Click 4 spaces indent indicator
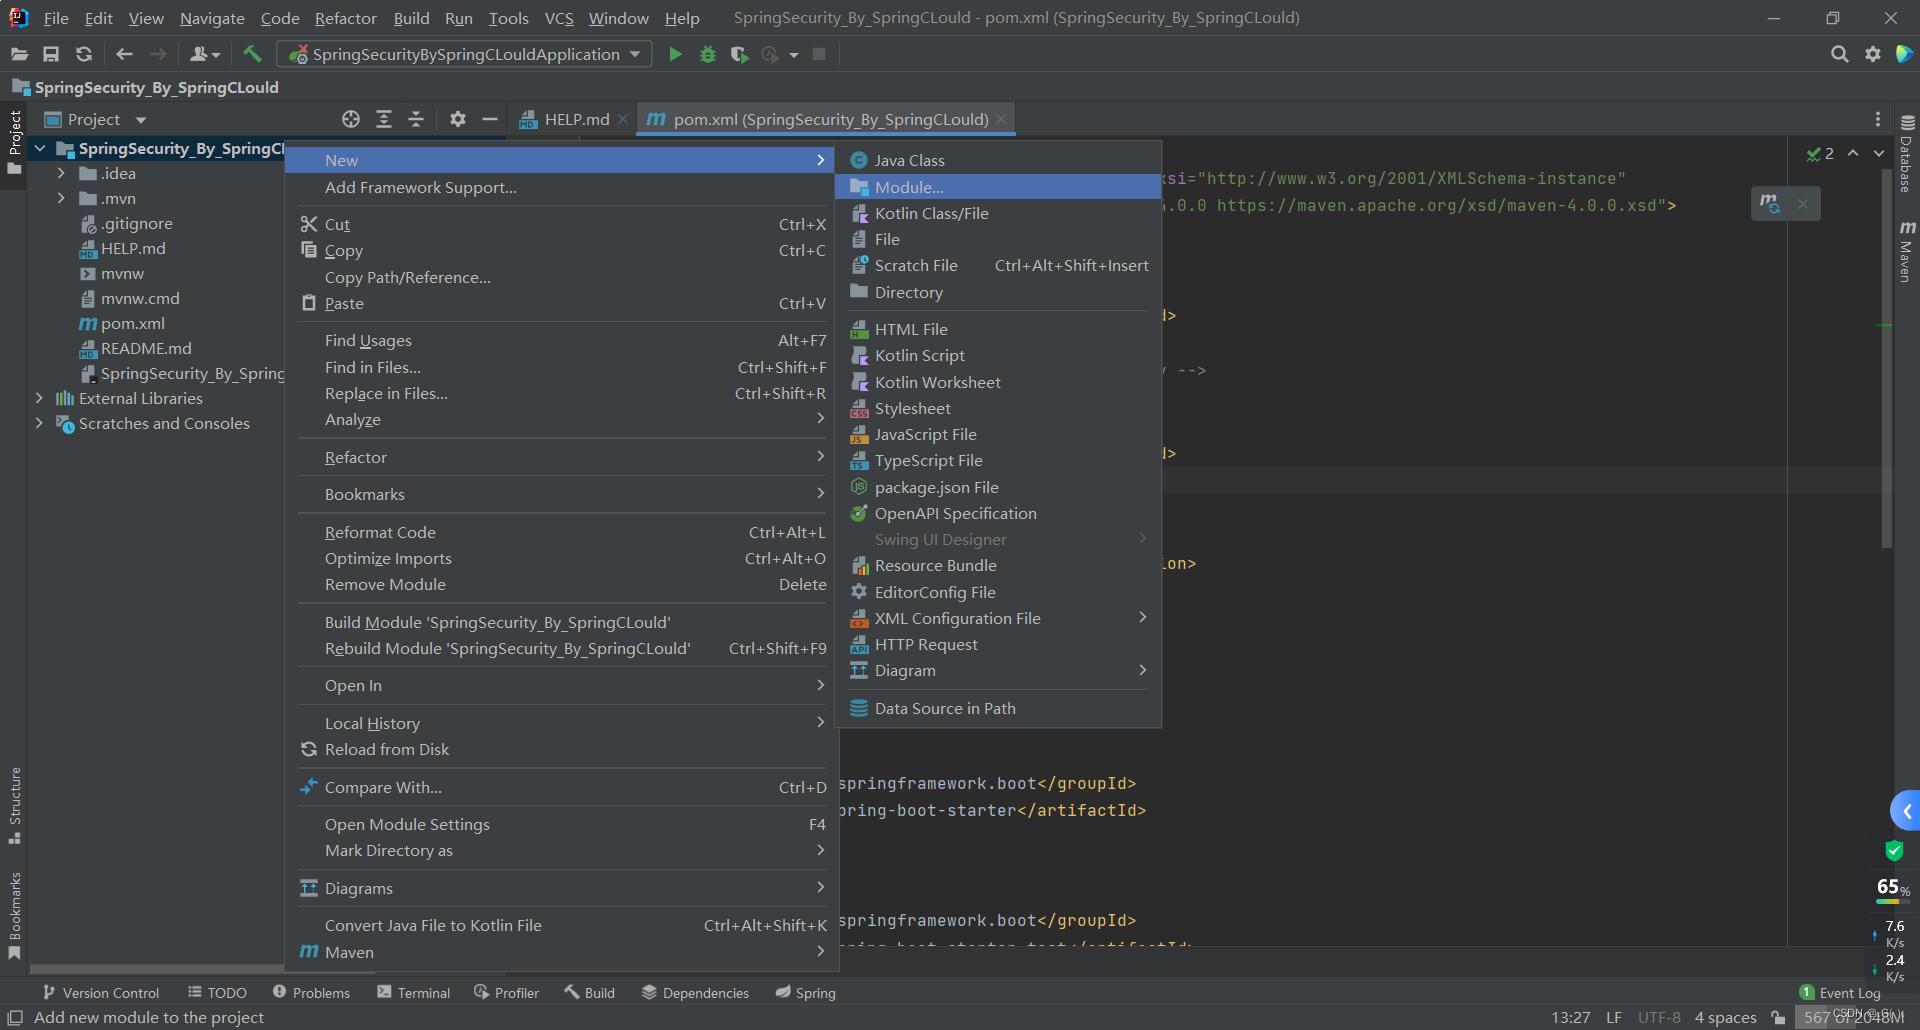 click(x=1725, y=1017)
